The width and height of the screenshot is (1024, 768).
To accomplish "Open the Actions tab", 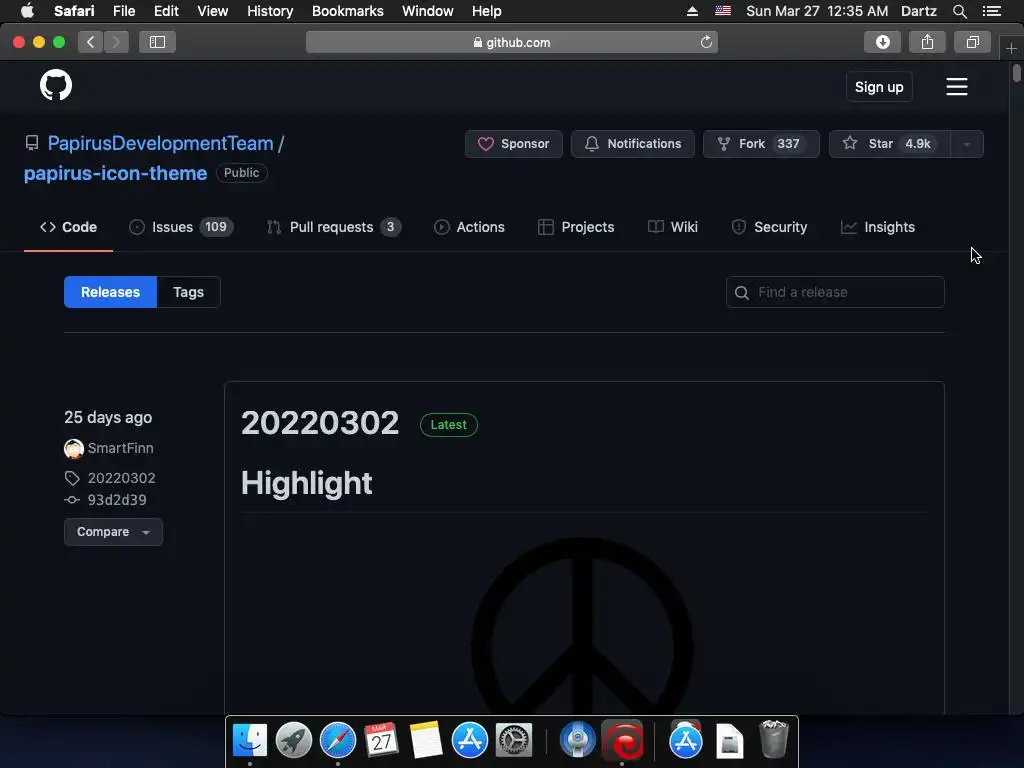I will point(470,227).
